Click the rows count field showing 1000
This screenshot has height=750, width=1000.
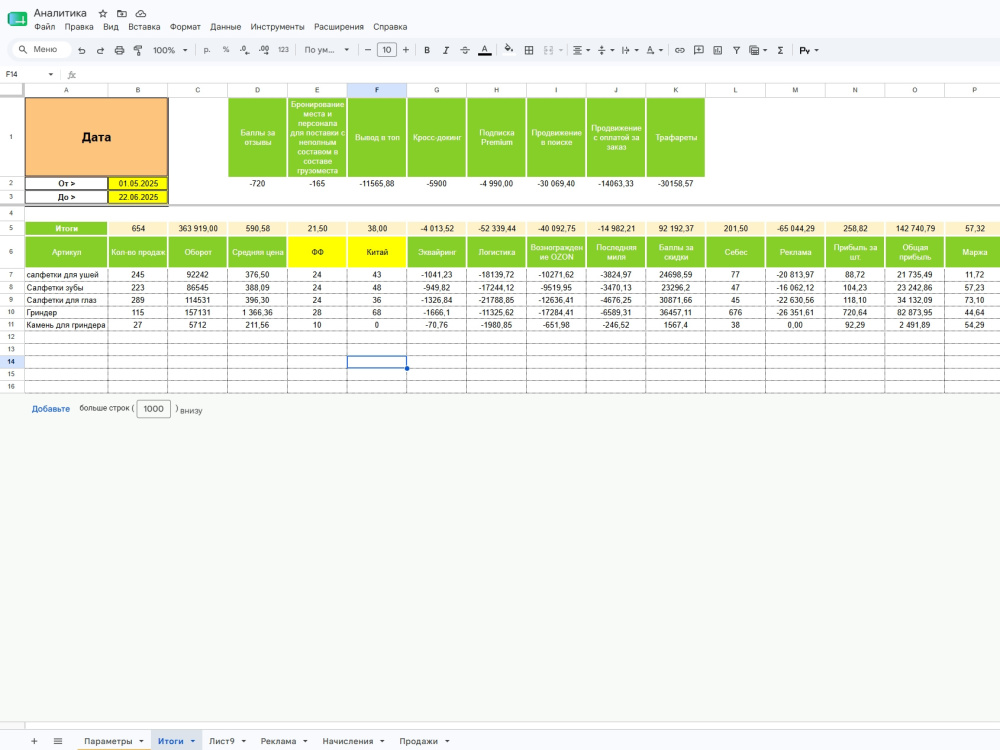[x=154, y=409]
